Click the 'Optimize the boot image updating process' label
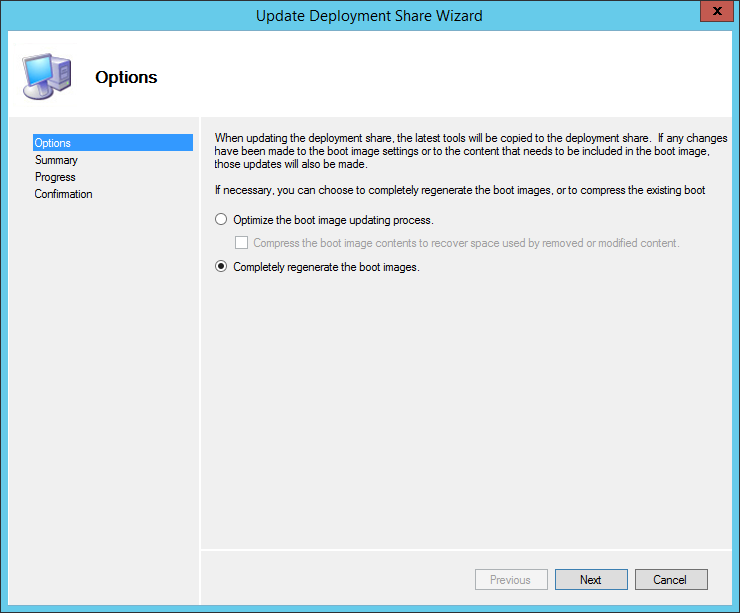This screenshot has height=613, width=740. click(x=333, y=220)
